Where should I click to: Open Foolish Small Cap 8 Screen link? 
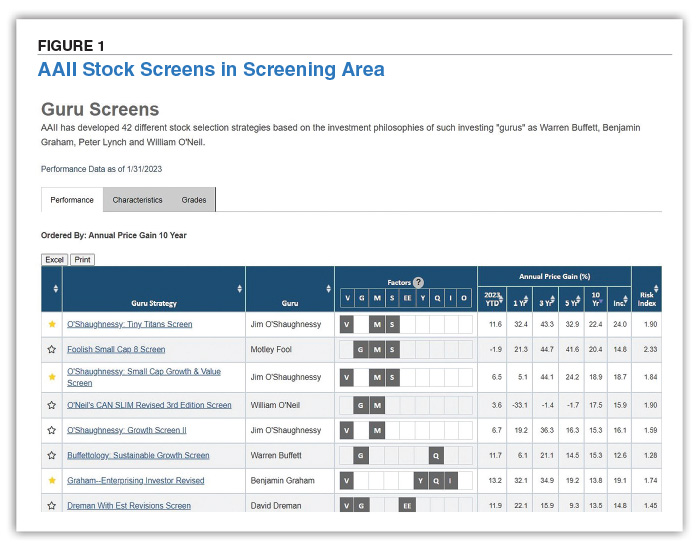116,349
